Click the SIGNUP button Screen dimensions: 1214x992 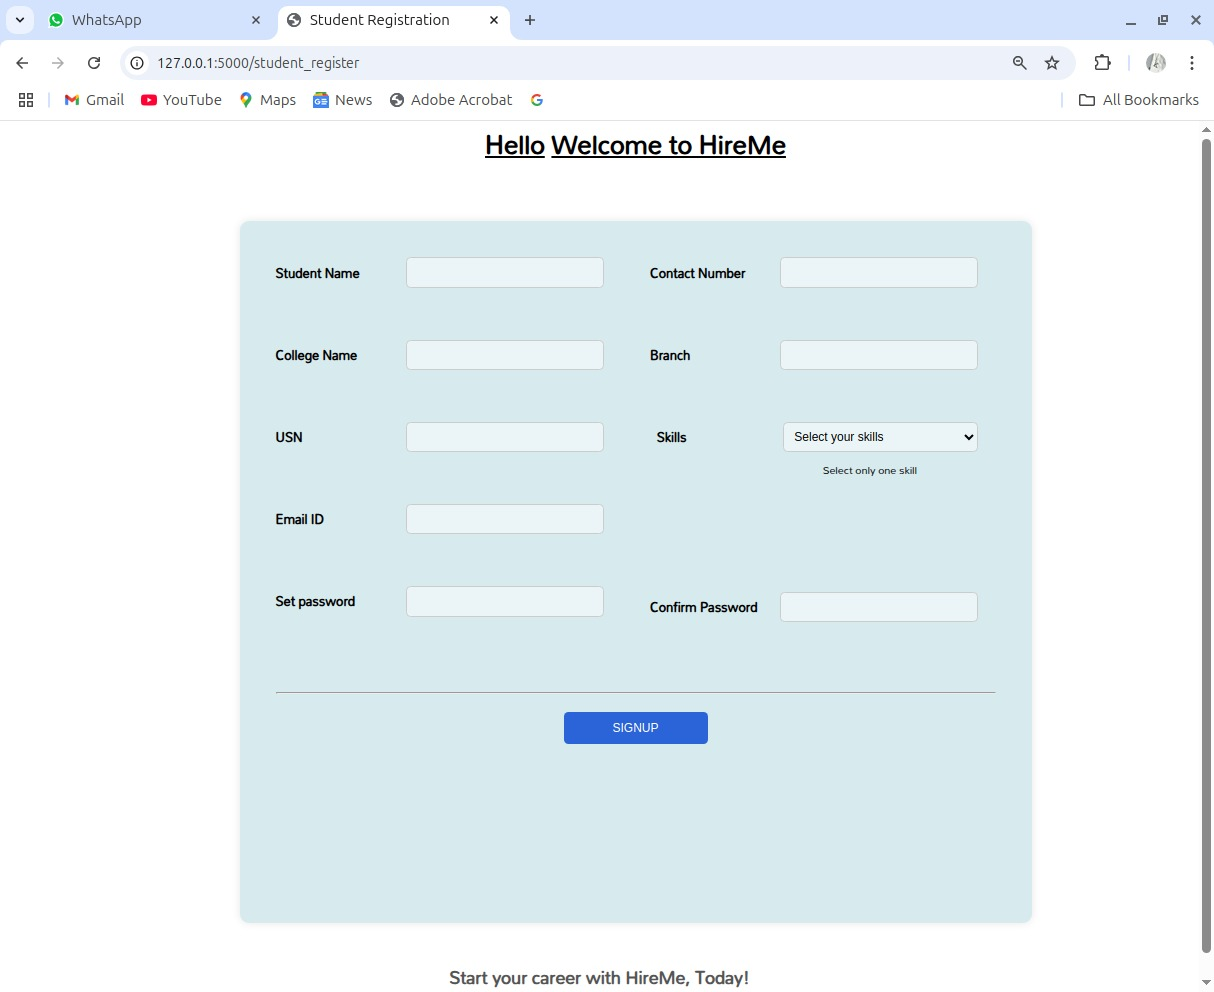click(636, 728)
